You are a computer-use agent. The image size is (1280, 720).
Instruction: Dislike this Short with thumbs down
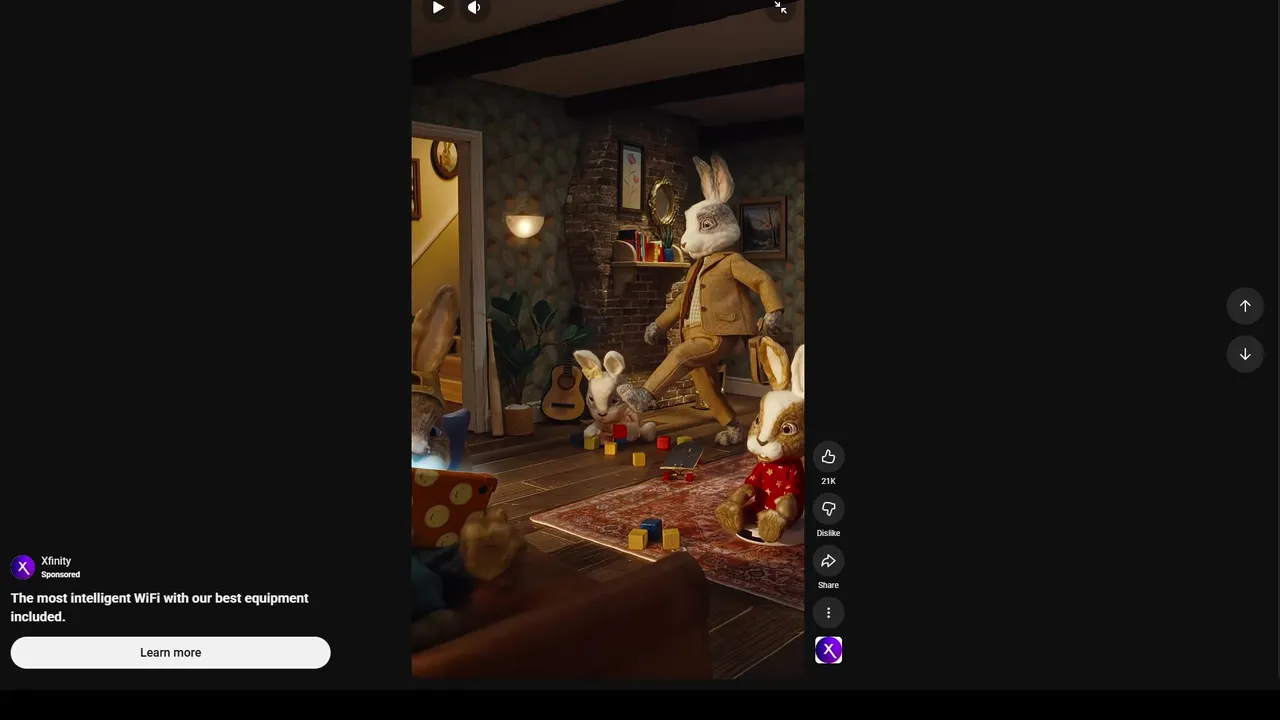(x=828, y=509)
